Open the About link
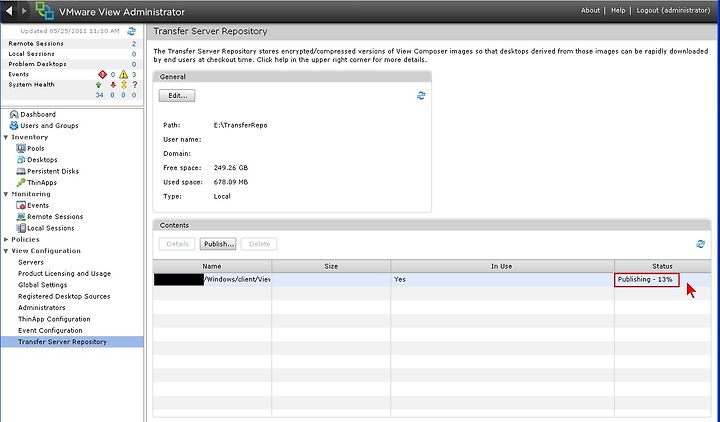720x422 pixels. 590,10
